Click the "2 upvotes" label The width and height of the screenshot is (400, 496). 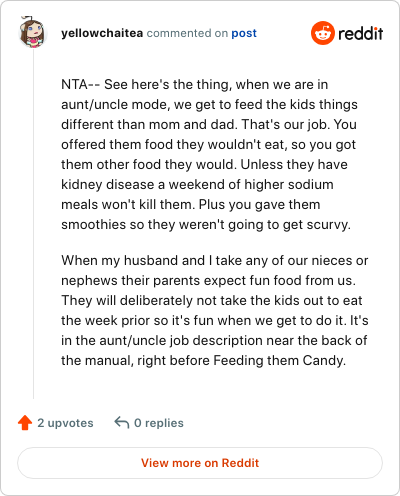(x=65, y=423)
